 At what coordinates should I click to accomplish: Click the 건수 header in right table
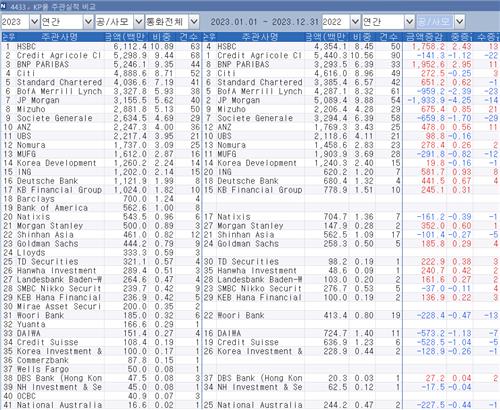tap(388, 37)
